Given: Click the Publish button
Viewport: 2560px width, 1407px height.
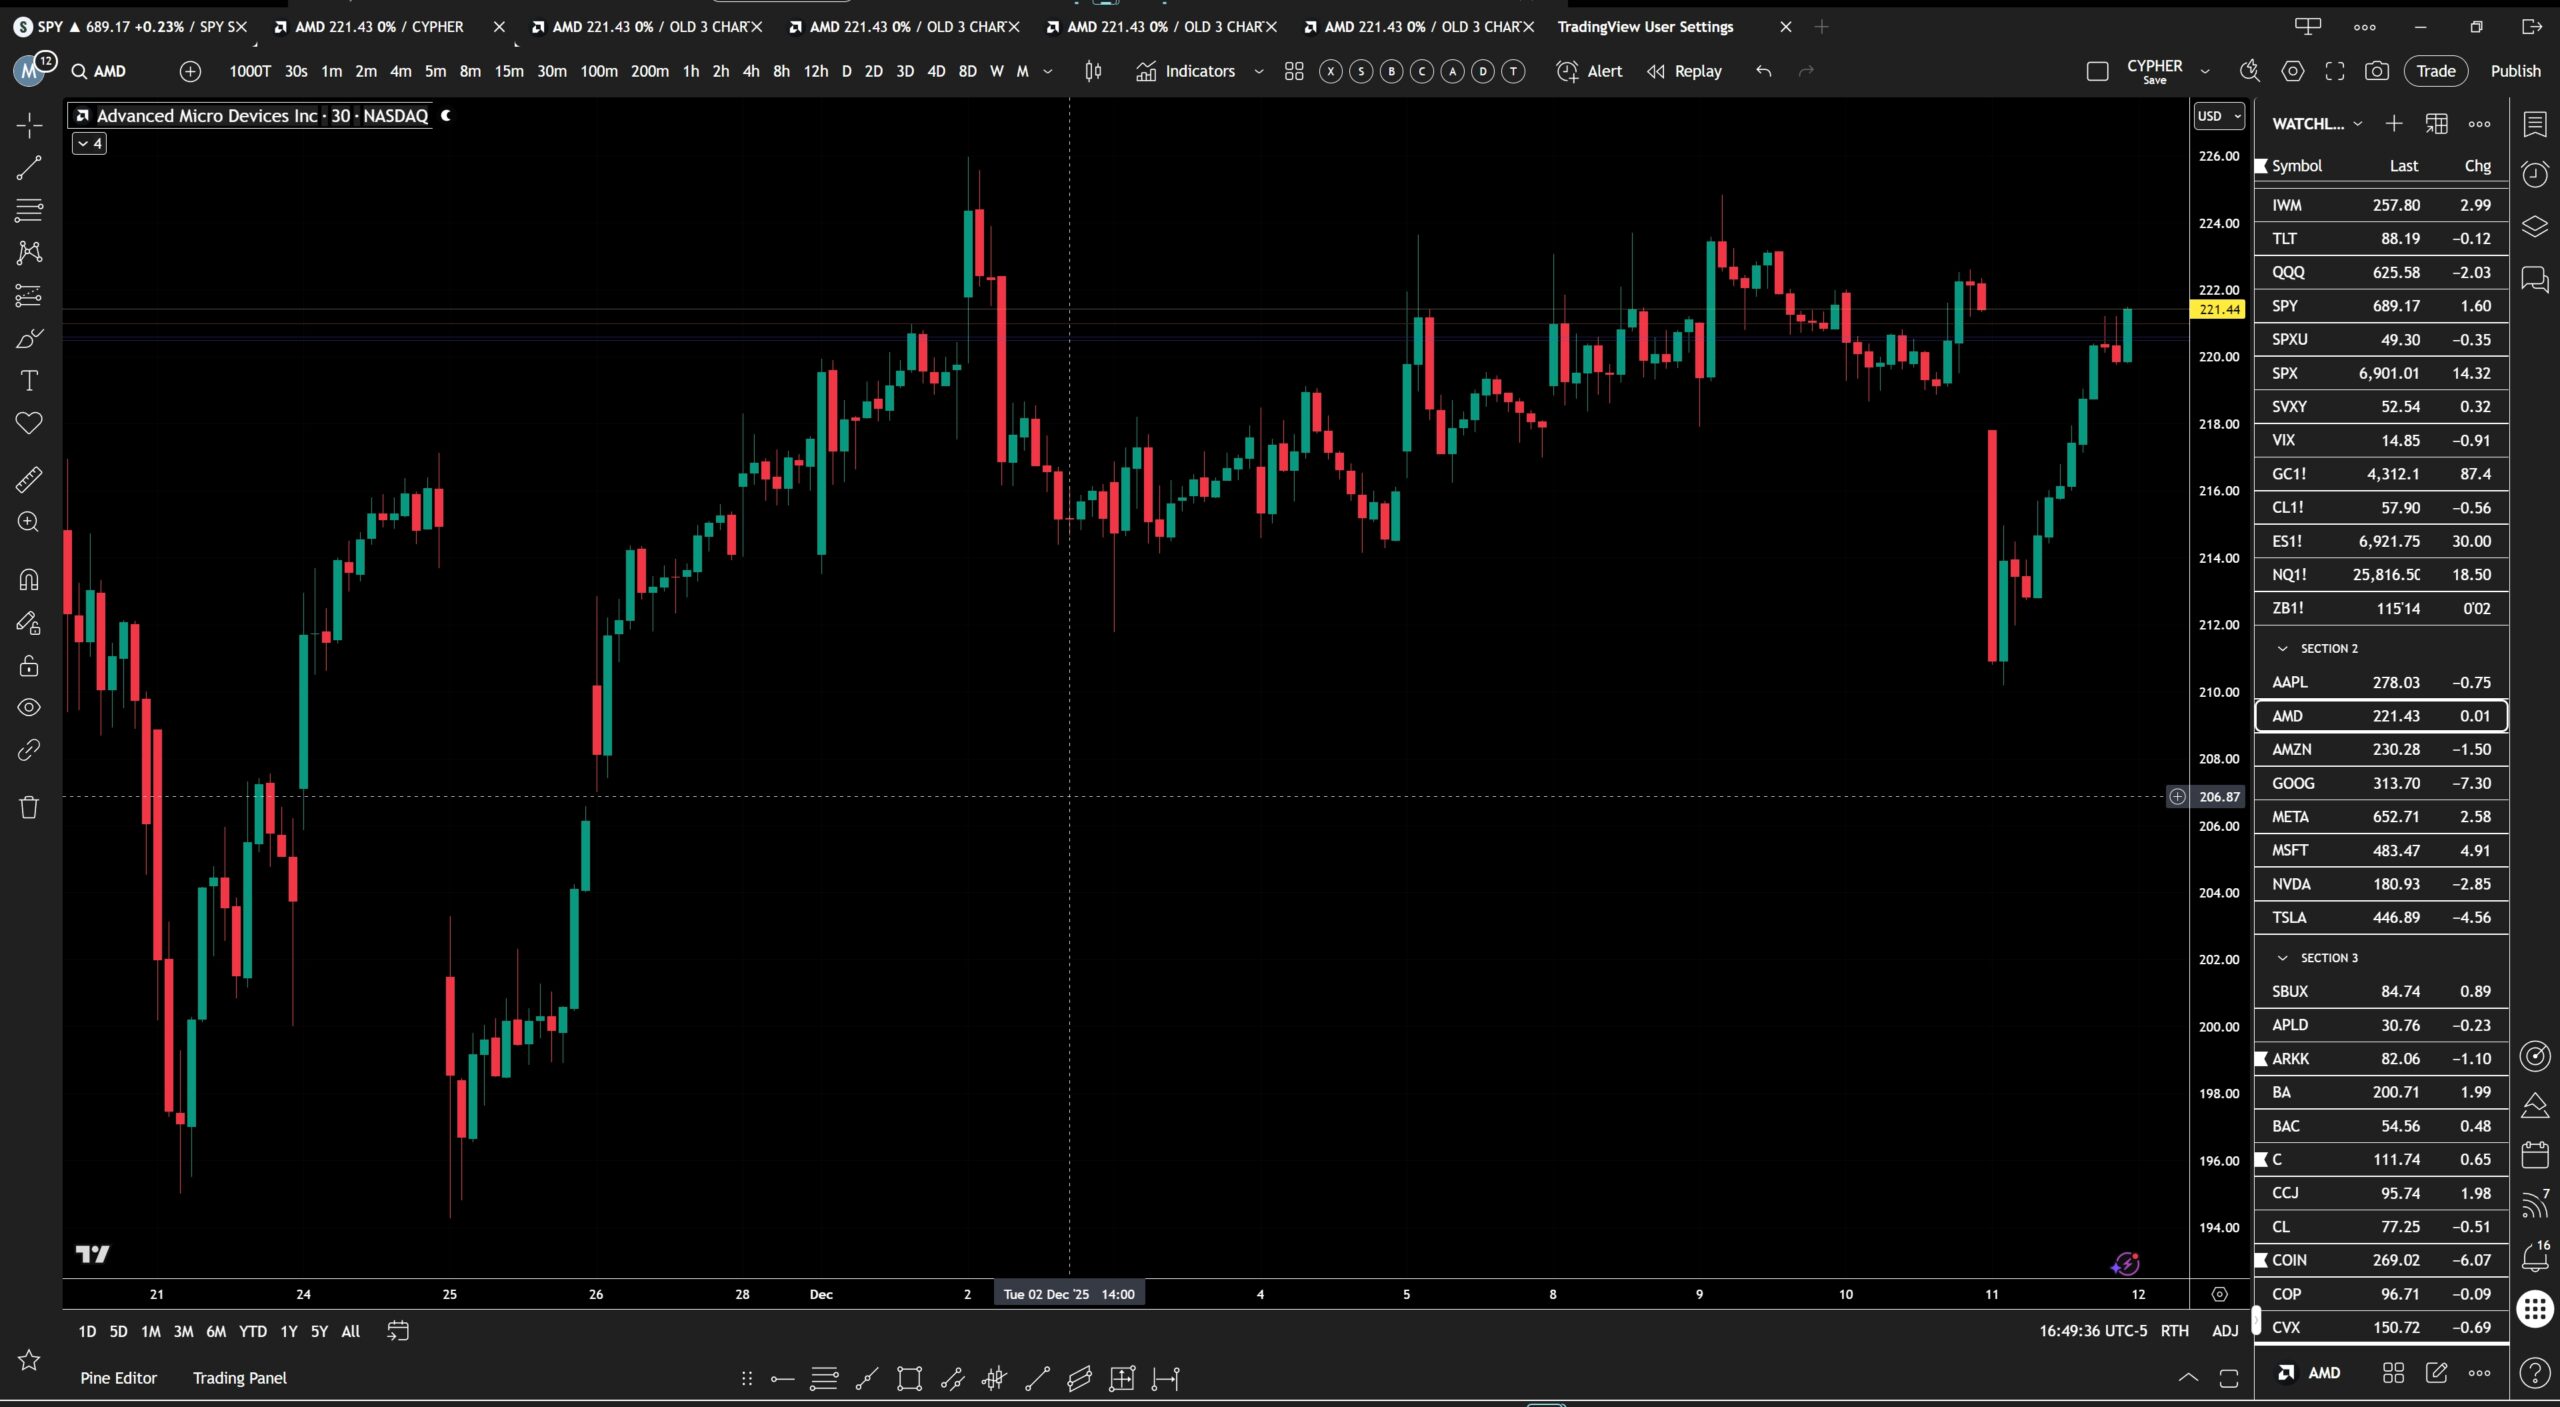Looking at the screenshot, I should click(x=2515, y=71).
